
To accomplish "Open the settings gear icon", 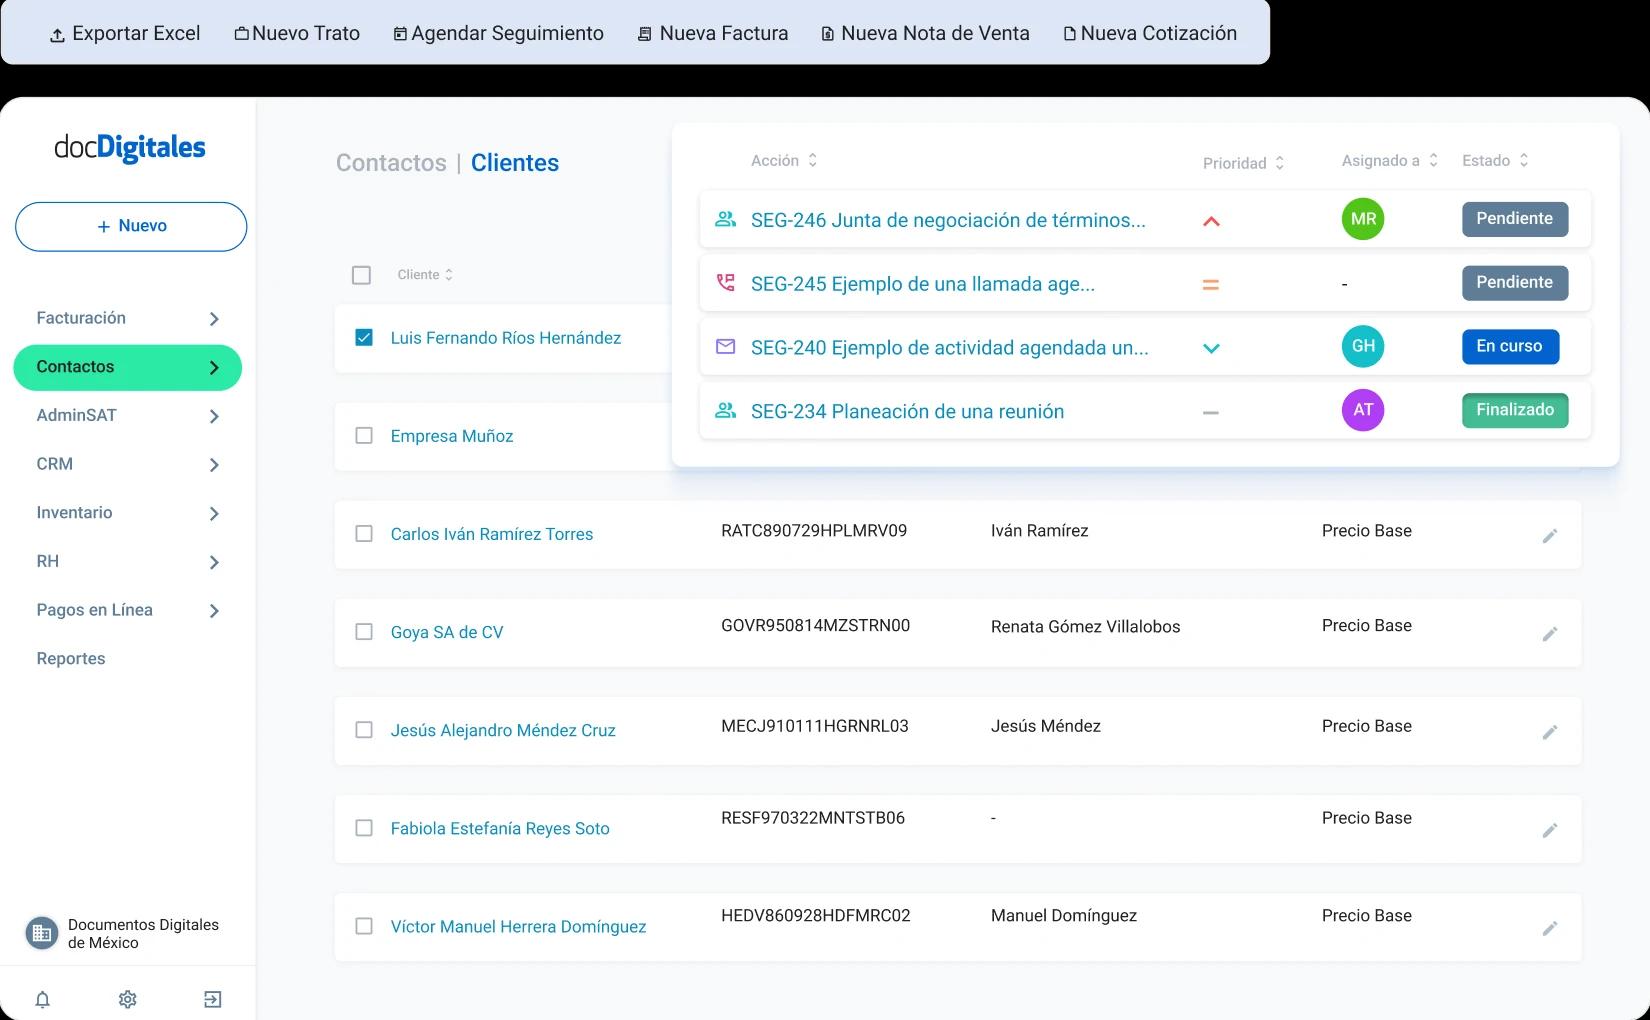I will 127,998.
